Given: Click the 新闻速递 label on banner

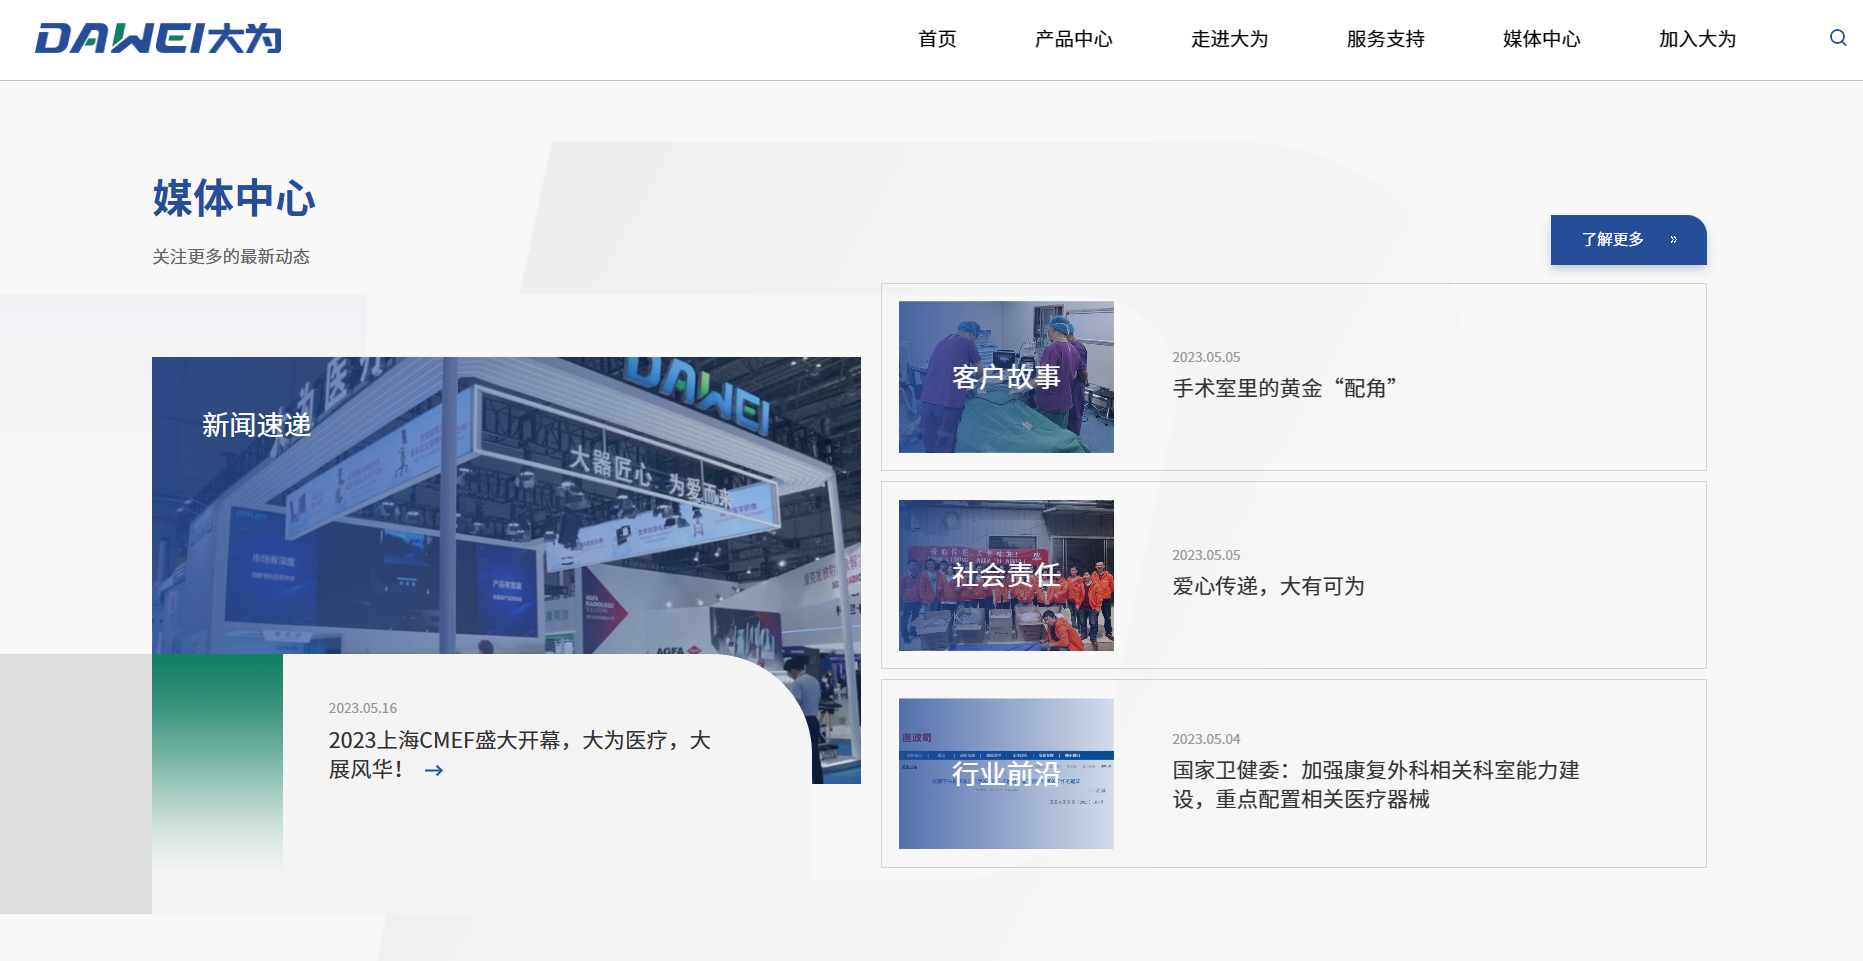Looking at the screenshot, I should click(x=256, y=425).
